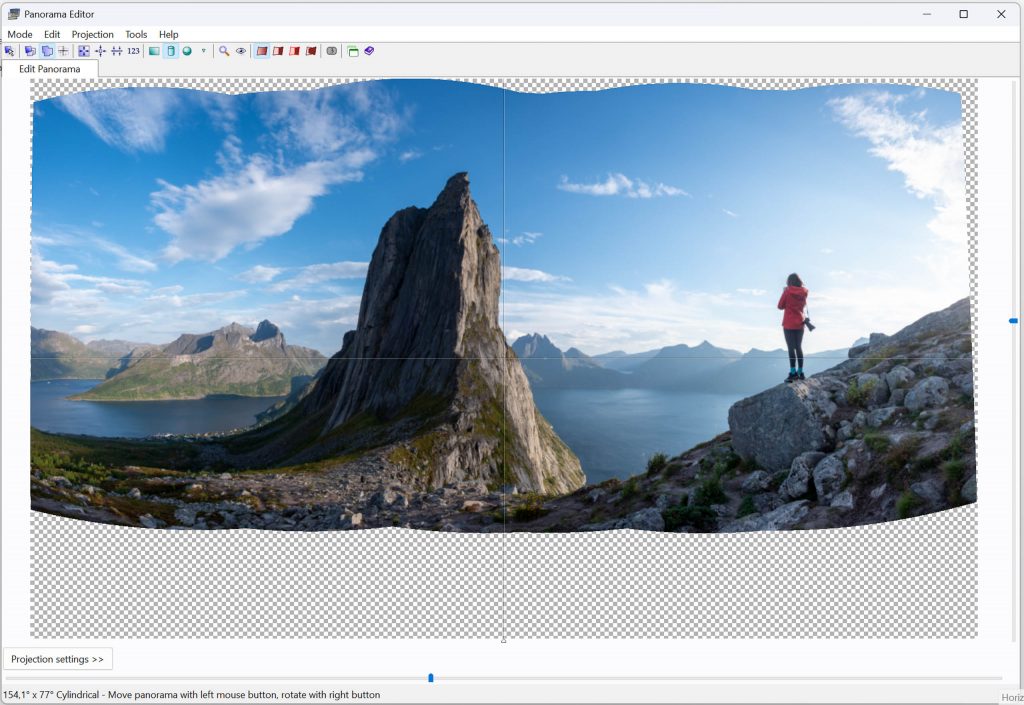This screenshot has width=1024, height=705.
Task: Click the edit individual images tool icon
Action: tap(30, 51)
